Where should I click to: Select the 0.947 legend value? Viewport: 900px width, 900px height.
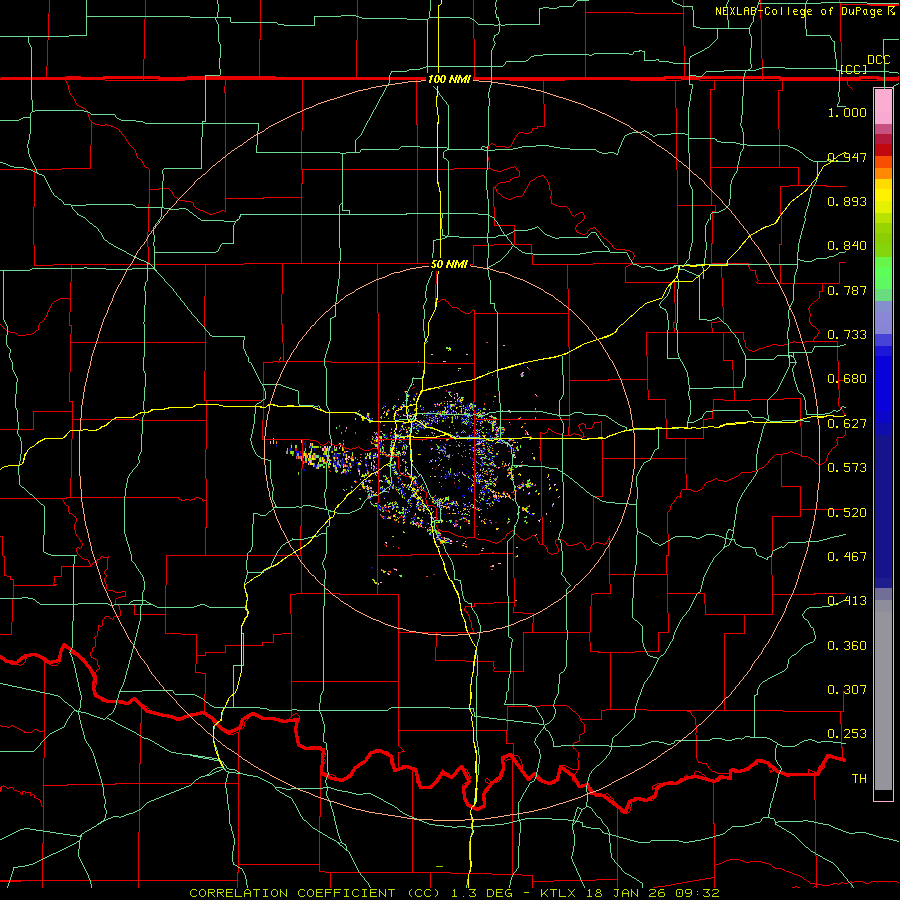point(847,157)
